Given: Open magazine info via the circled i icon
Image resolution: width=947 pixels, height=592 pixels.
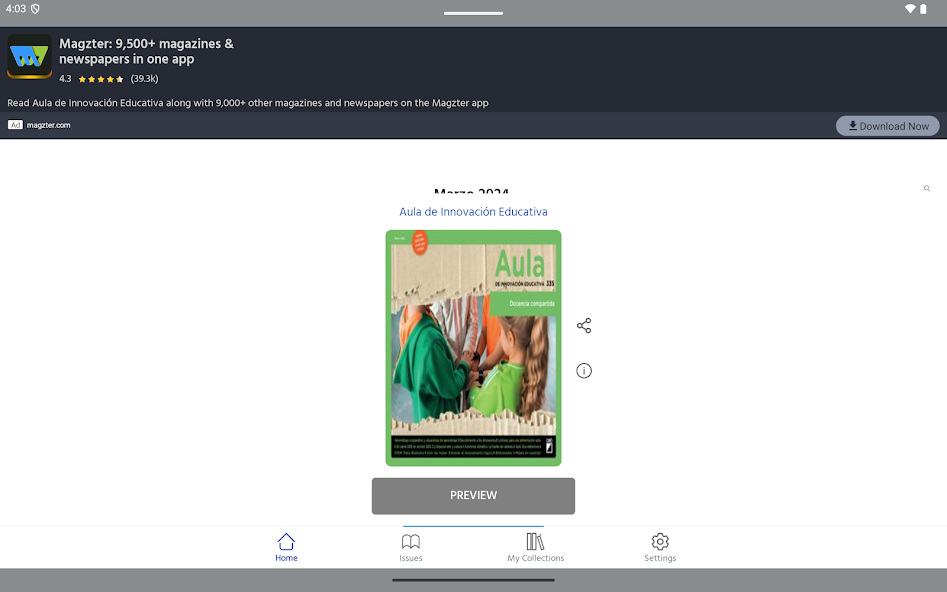Looking at the screenshot, I should click(584, 371).
